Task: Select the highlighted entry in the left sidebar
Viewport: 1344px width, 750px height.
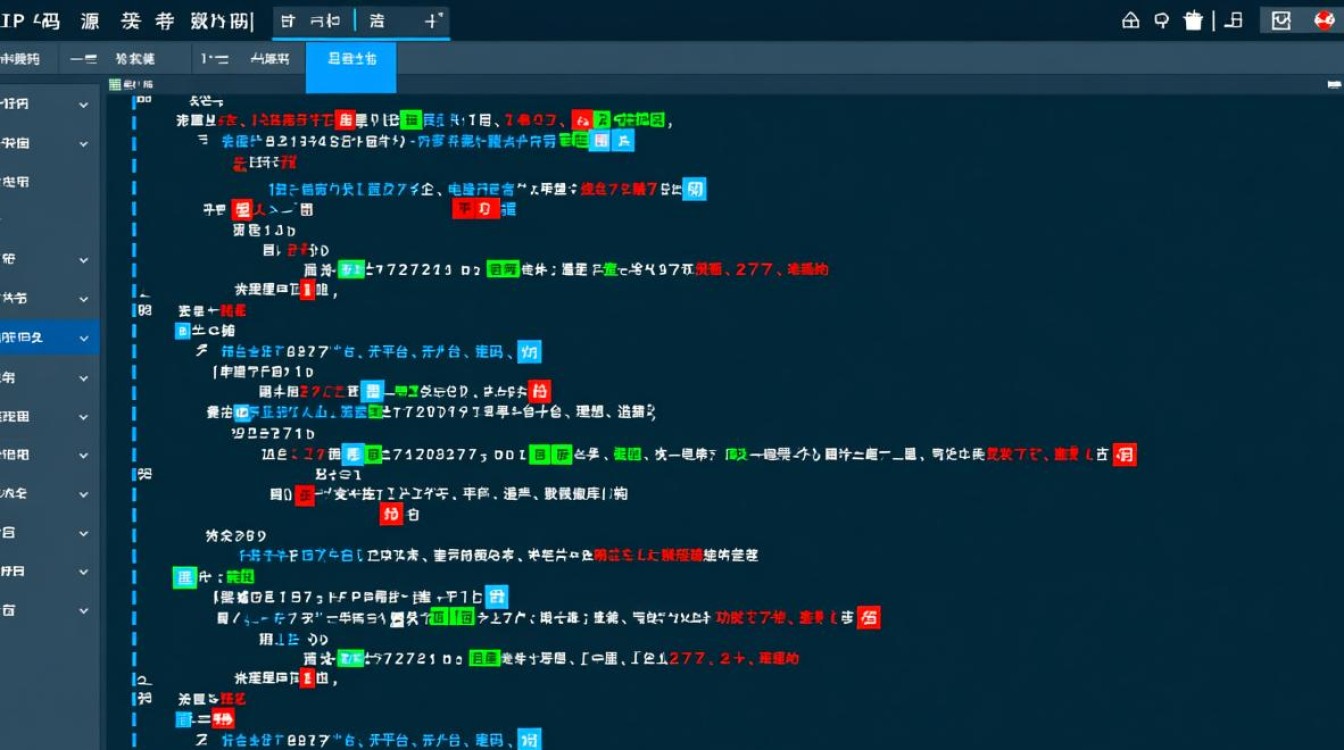Action: [x=40, y=337]
